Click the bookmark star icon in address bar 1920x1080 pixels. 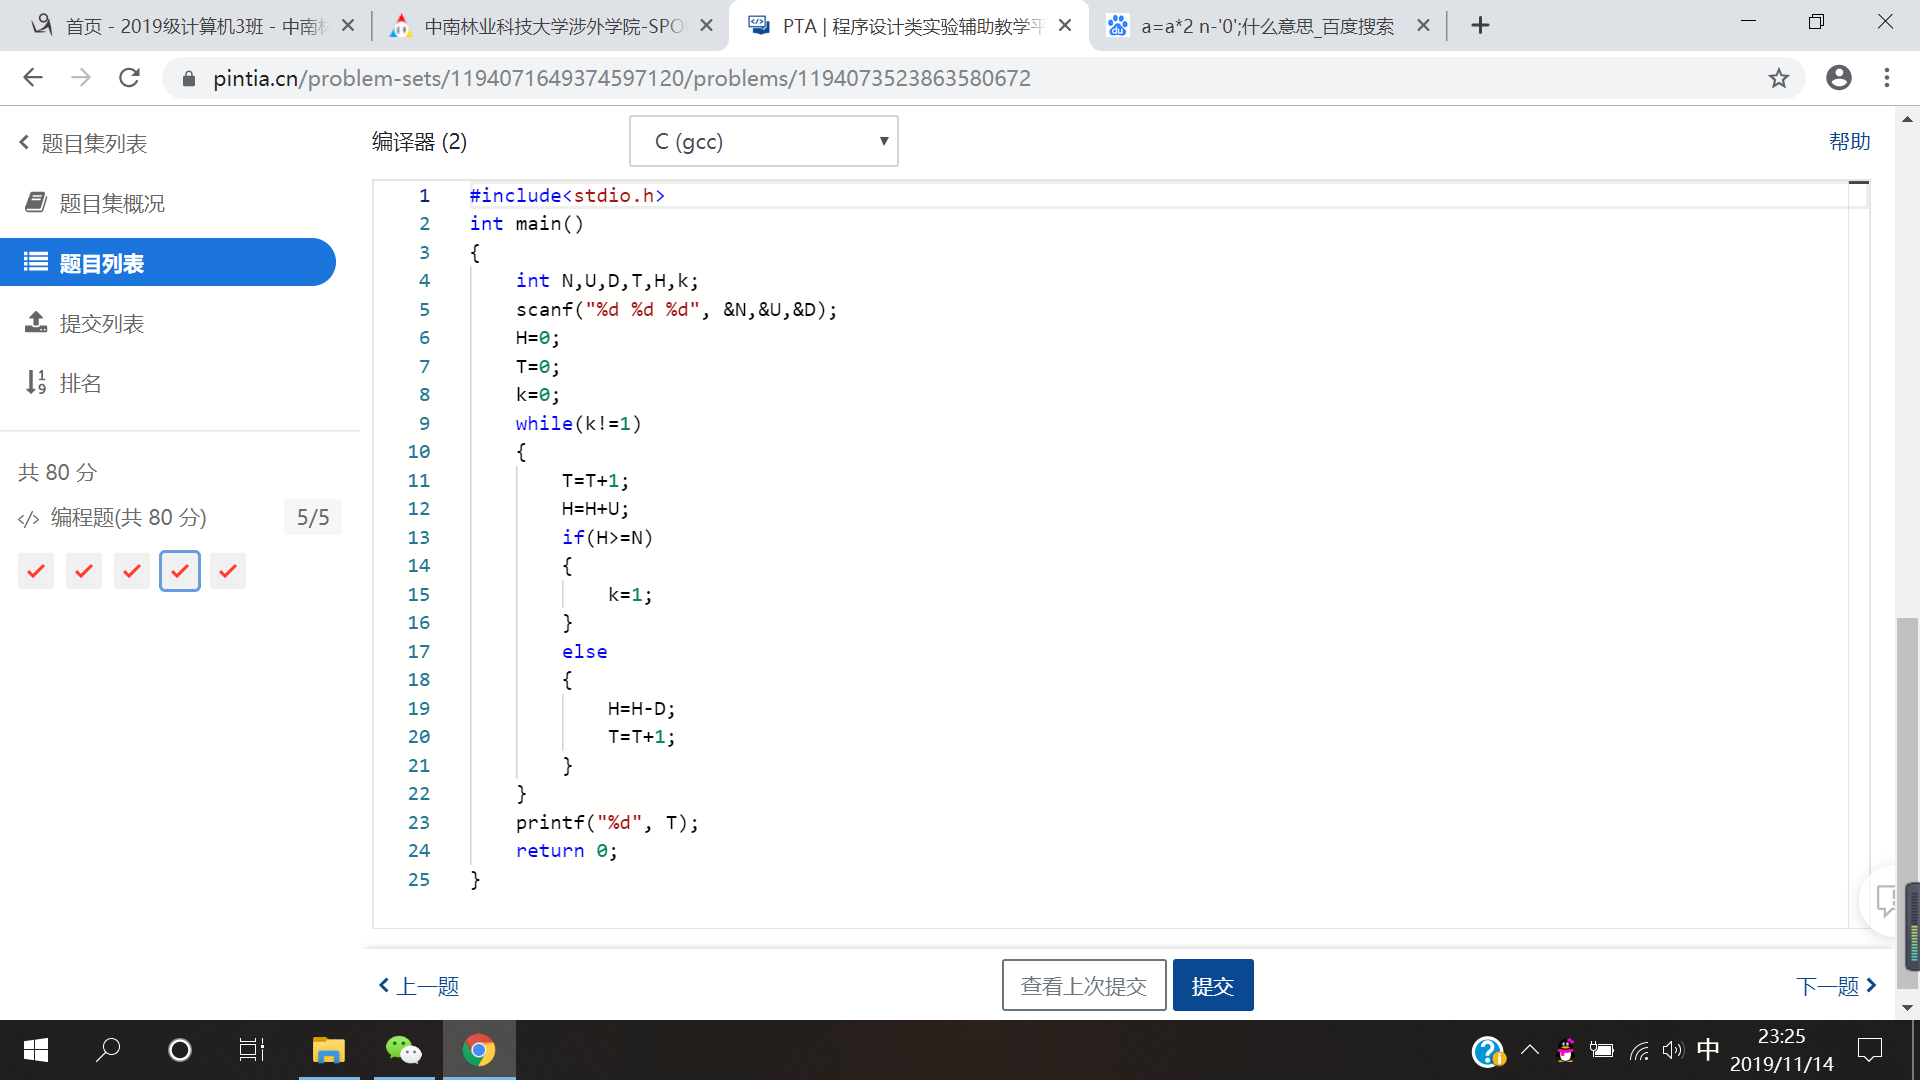(1778, 78)
